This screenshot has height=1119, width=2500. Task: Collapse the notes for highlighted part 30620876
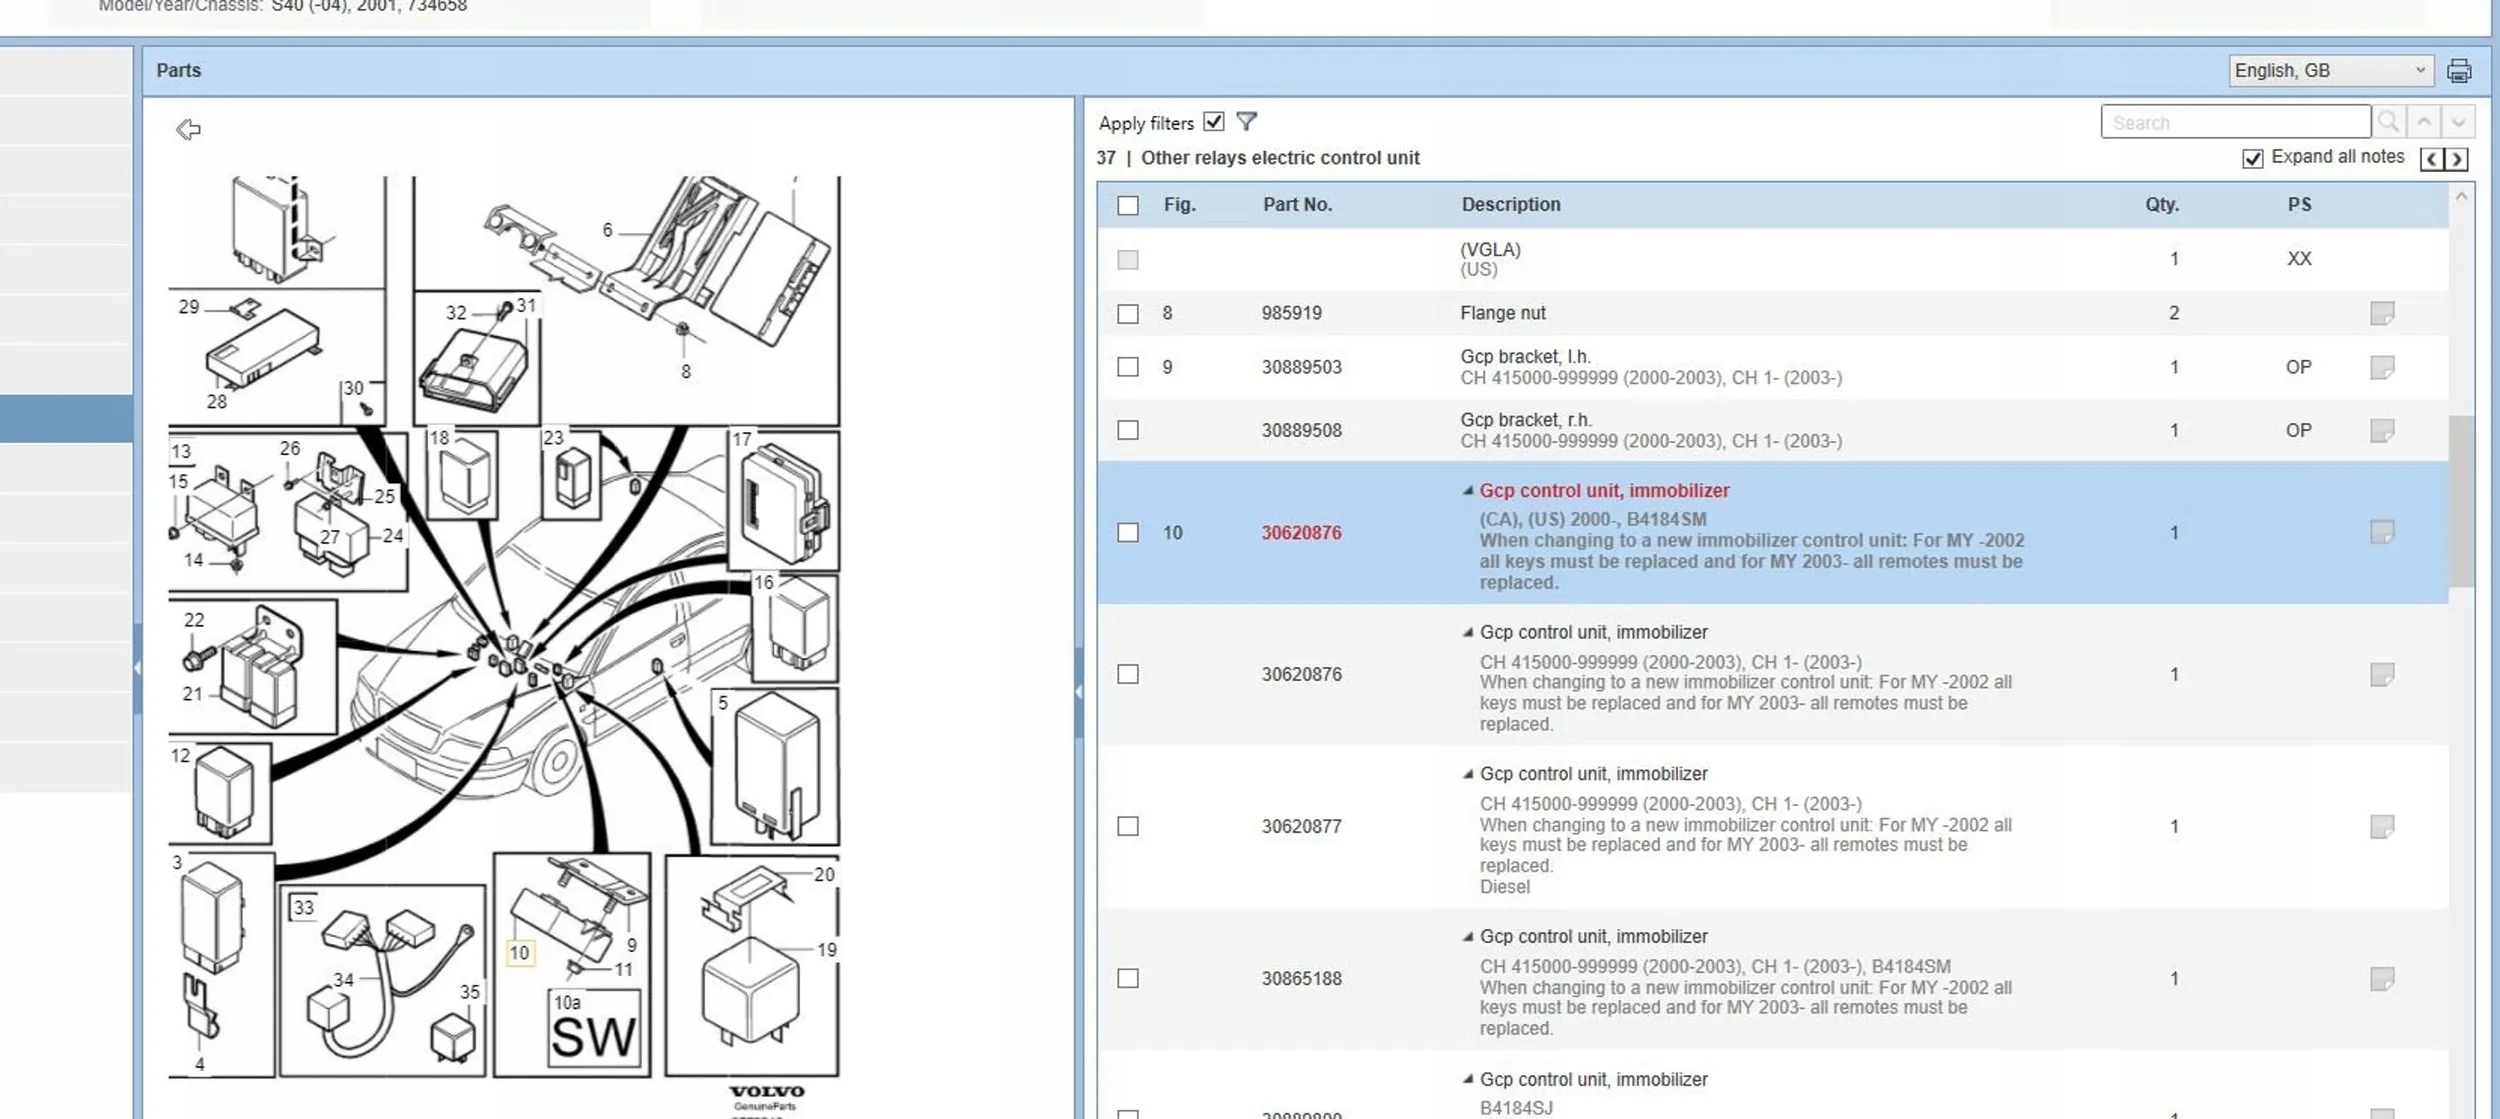coord(1468,490)
